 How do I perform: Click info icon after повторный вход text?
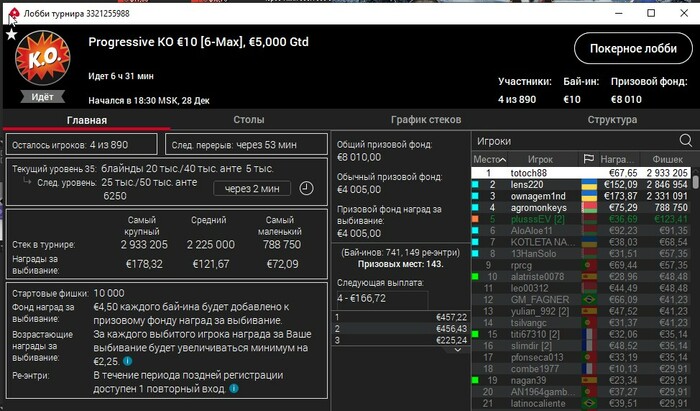pos(233,389)
